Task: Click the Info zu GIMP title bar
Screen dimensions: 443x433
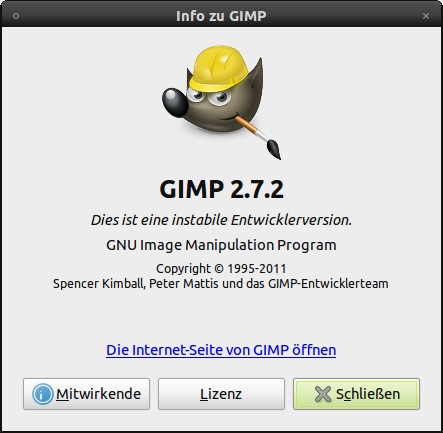Action: [221, 16]
